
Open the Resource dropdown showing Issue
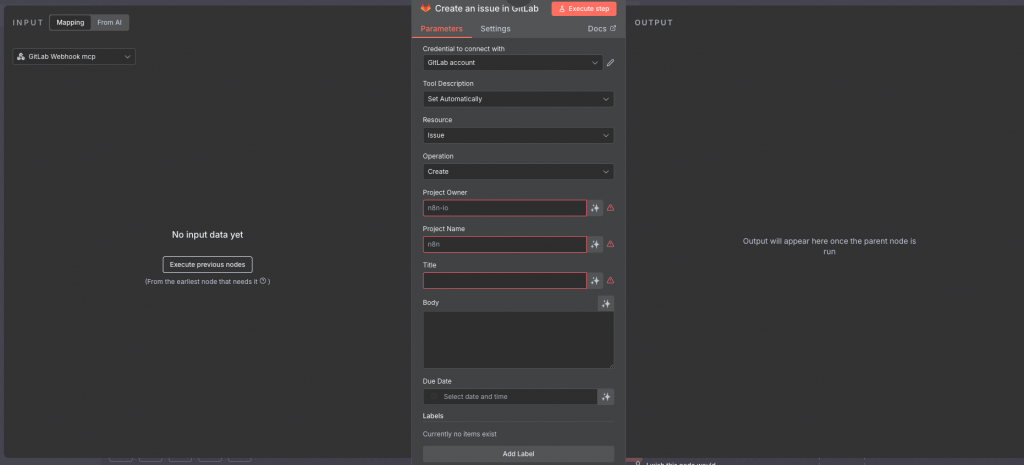(x=518, y=135)
